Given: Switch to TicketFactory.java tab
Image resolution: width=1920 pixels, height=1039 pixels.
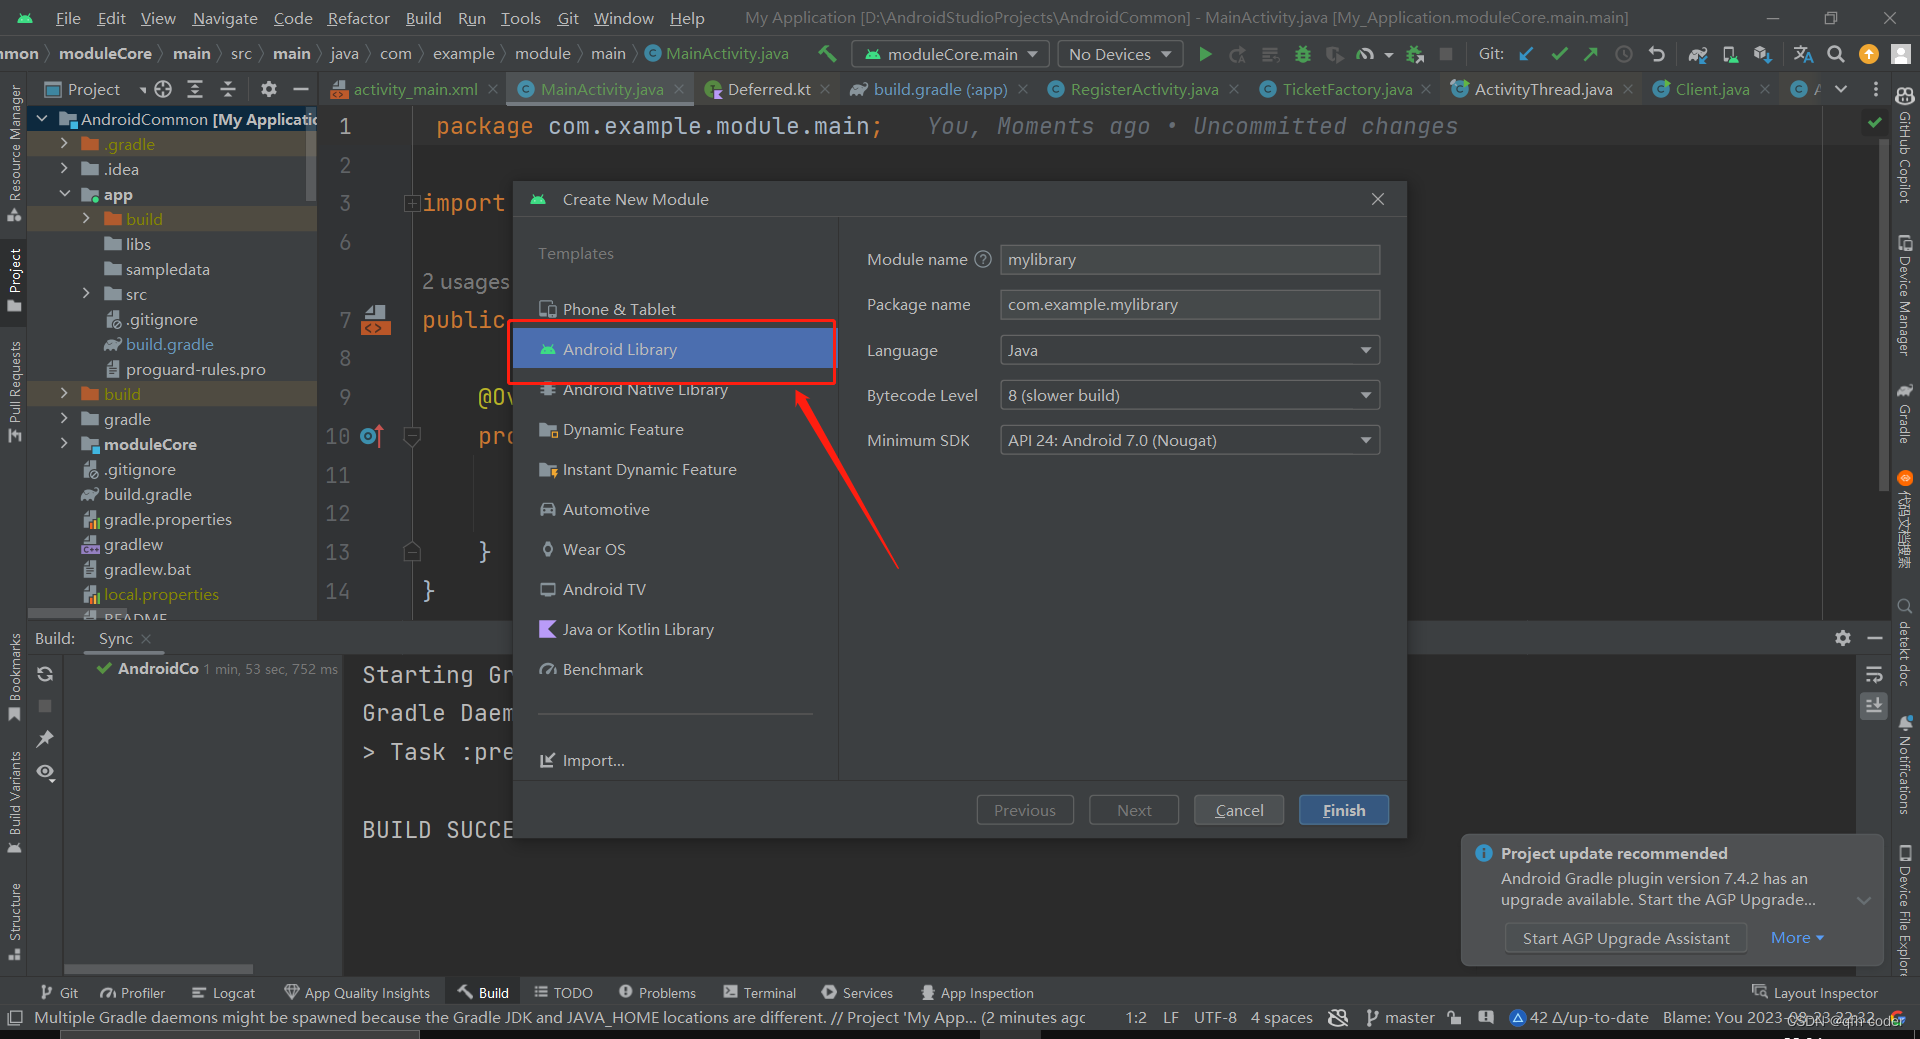Looking at the screenshot, I should 1346,89.
